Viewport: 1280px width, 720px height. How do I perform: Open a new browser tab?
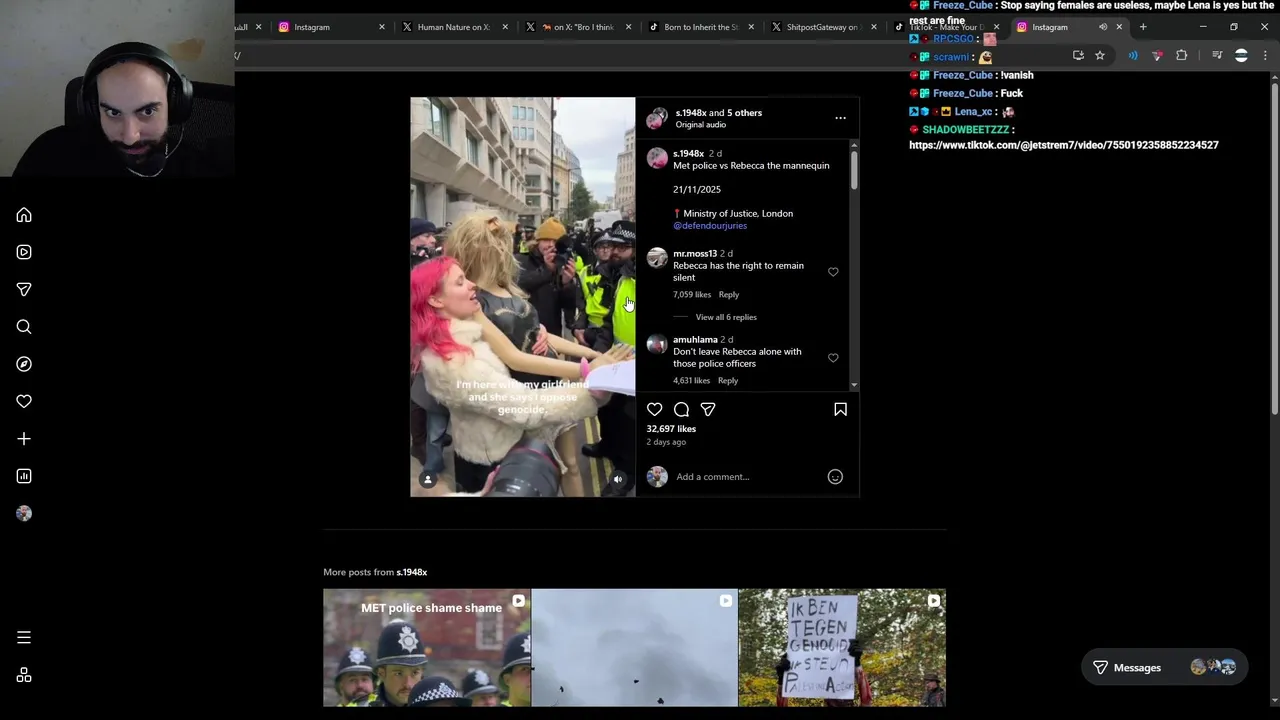tap(1143, 27)
